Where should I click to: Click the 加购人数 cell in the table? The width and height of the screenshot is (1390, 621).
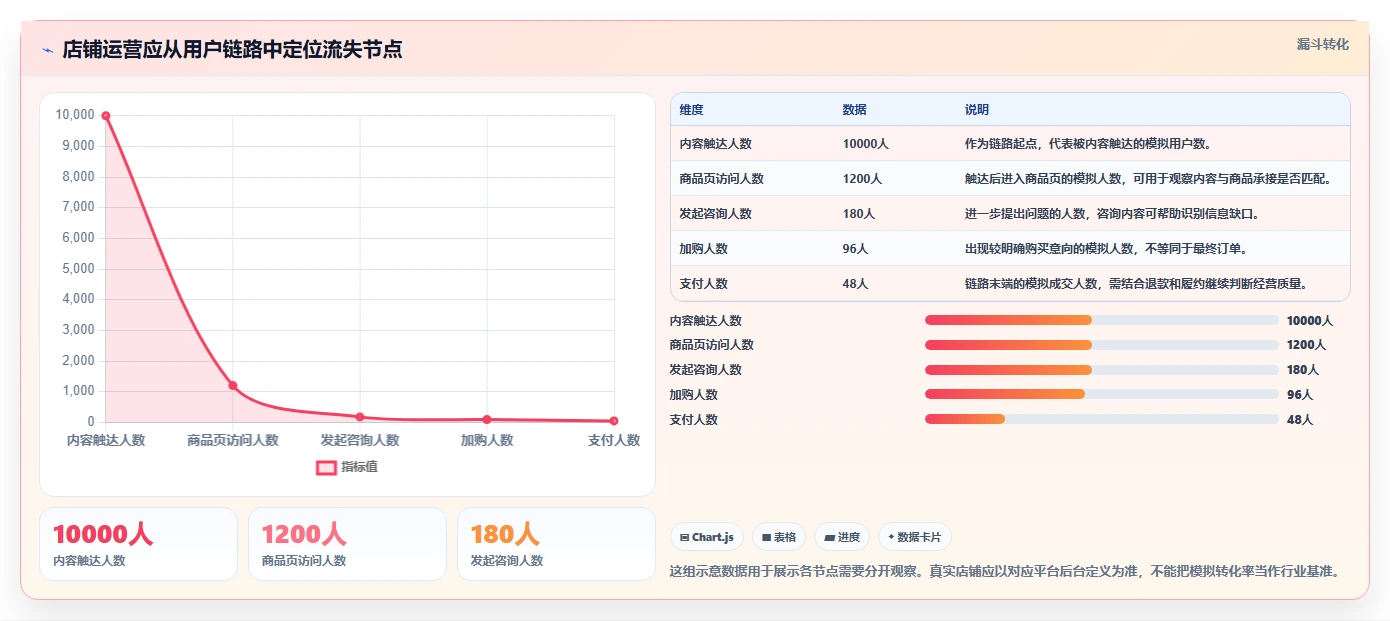pyautogui.click(x=704, y=249)
